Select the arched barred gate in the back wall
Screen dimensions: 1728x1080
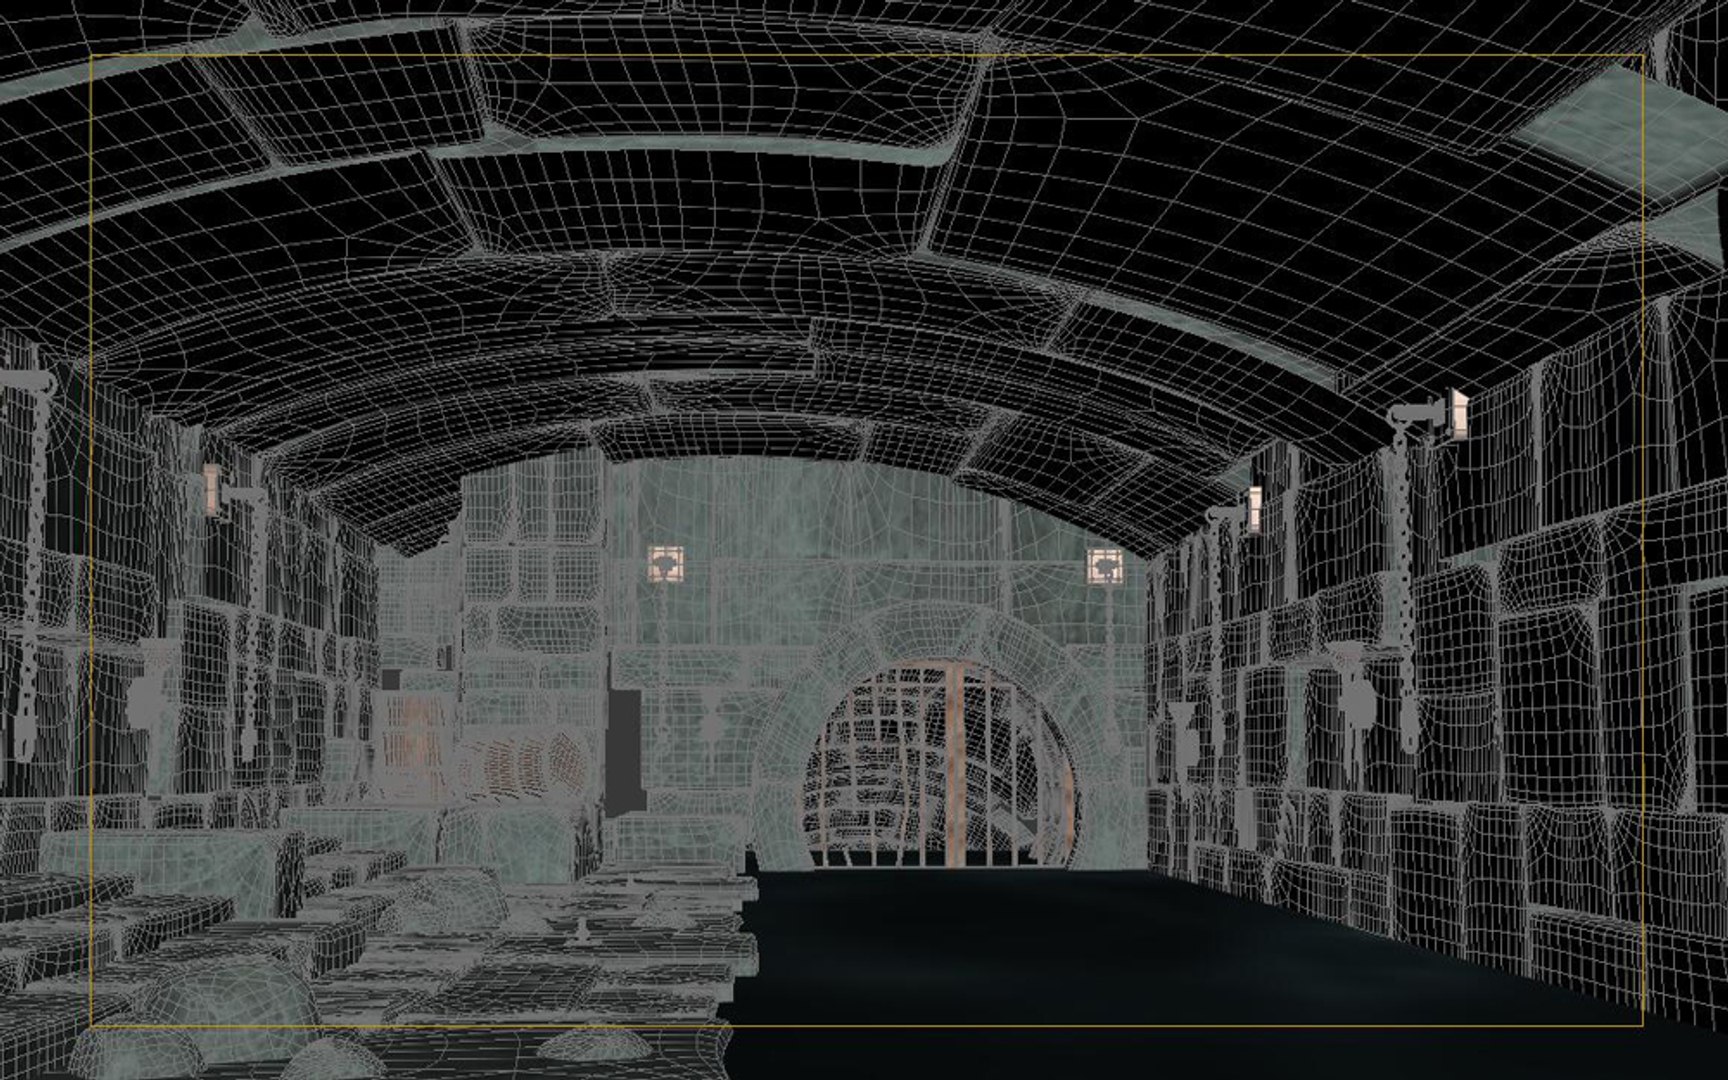[x=941, y=764]
